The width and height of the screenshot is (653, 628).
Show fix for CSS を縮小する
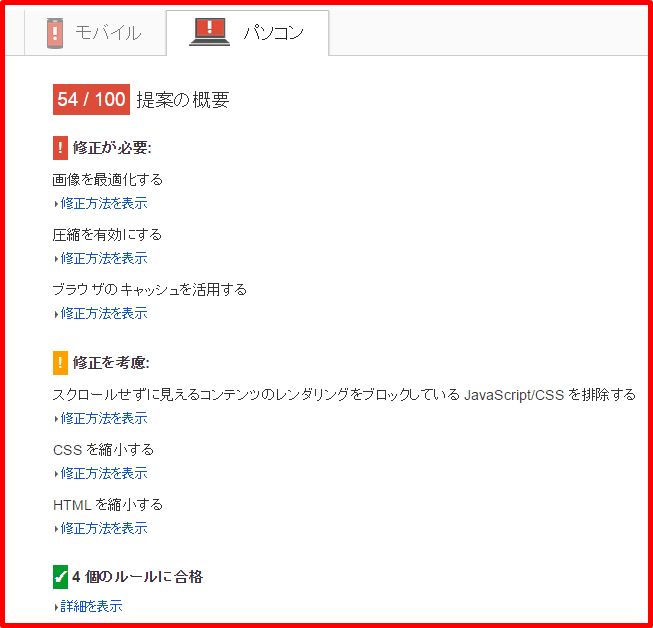pos(104,473)
